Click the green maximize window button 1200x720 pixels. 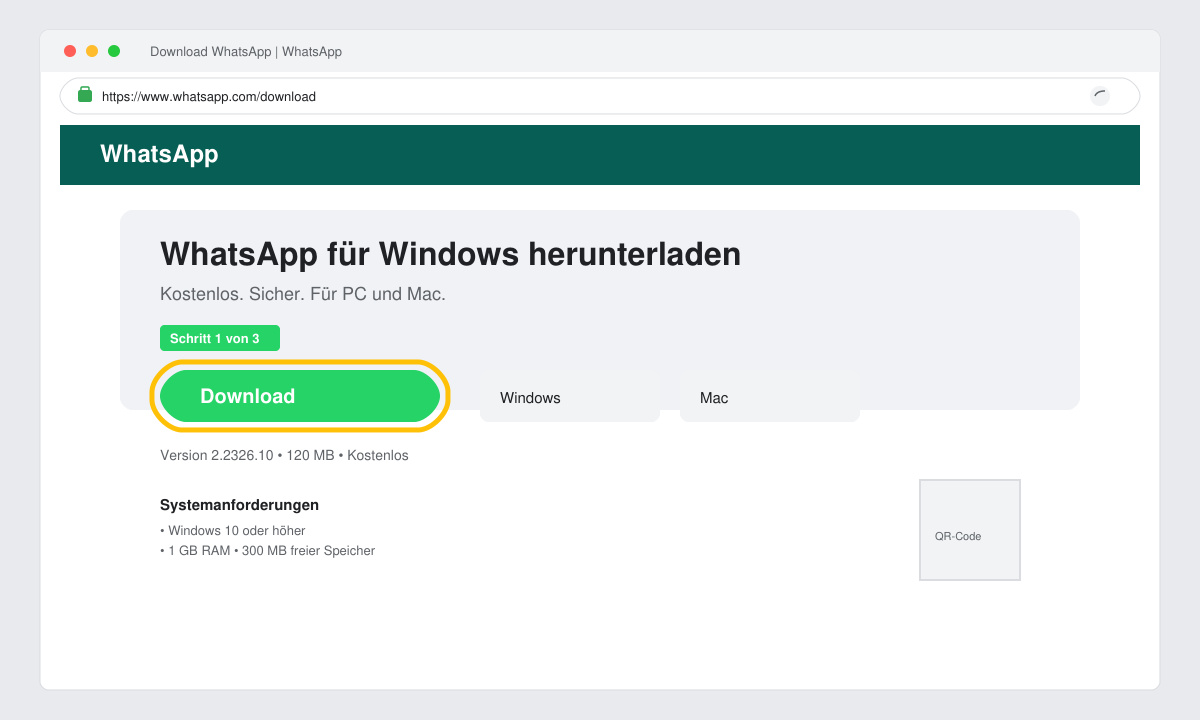(x=114, y=51)
